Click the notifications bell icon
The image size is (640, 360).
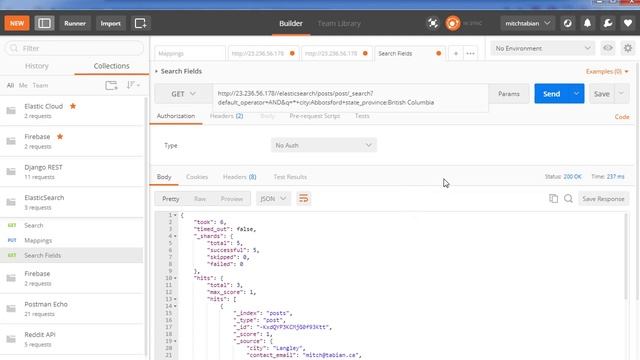tap(587, 23)
